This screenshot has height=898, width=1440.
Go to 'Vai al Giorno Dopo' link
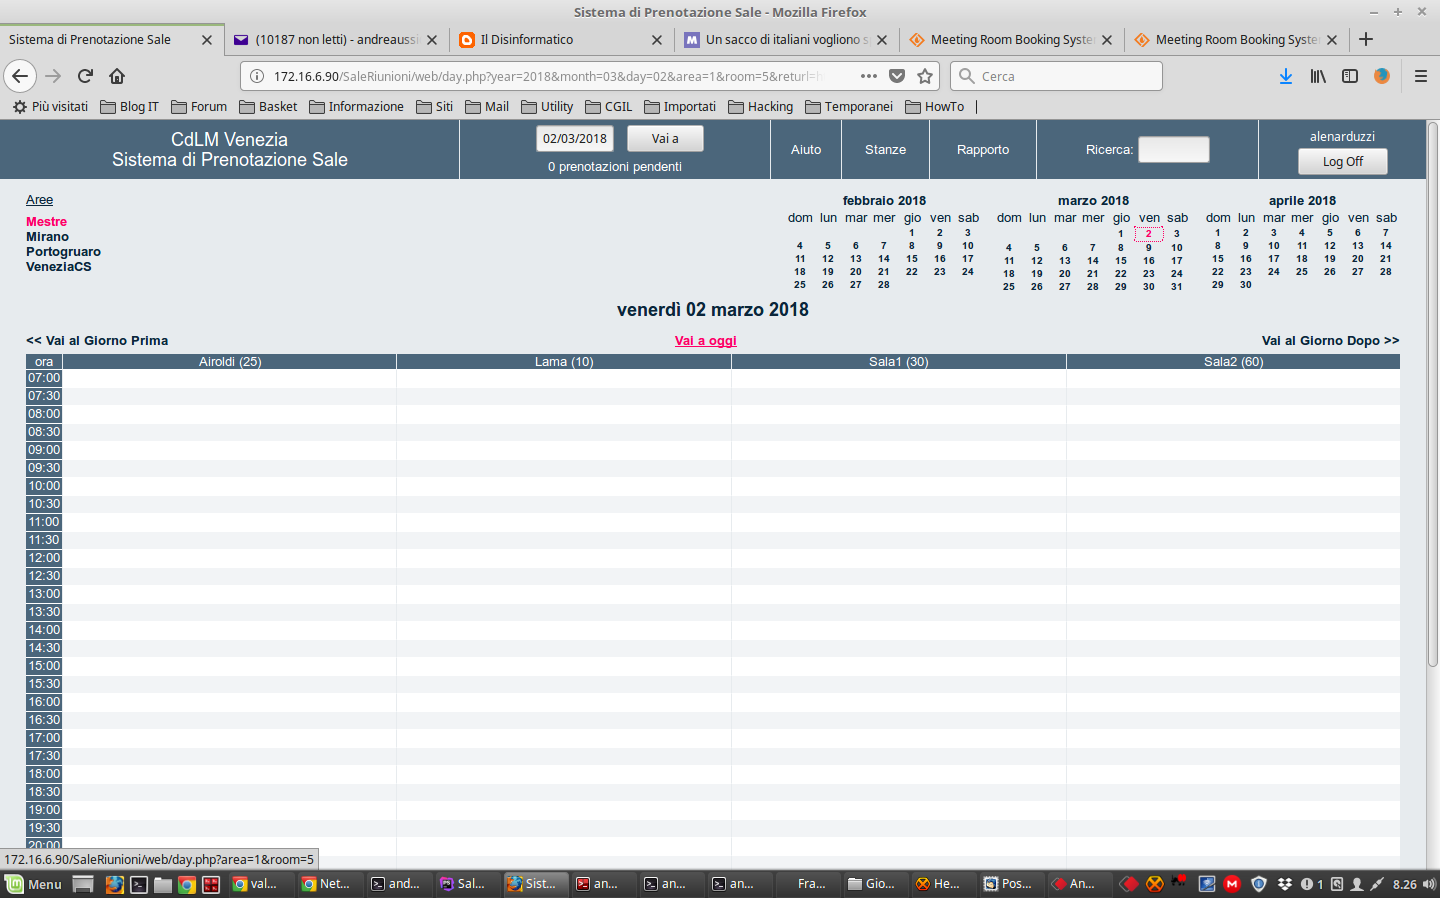[x=1330, y=341]
